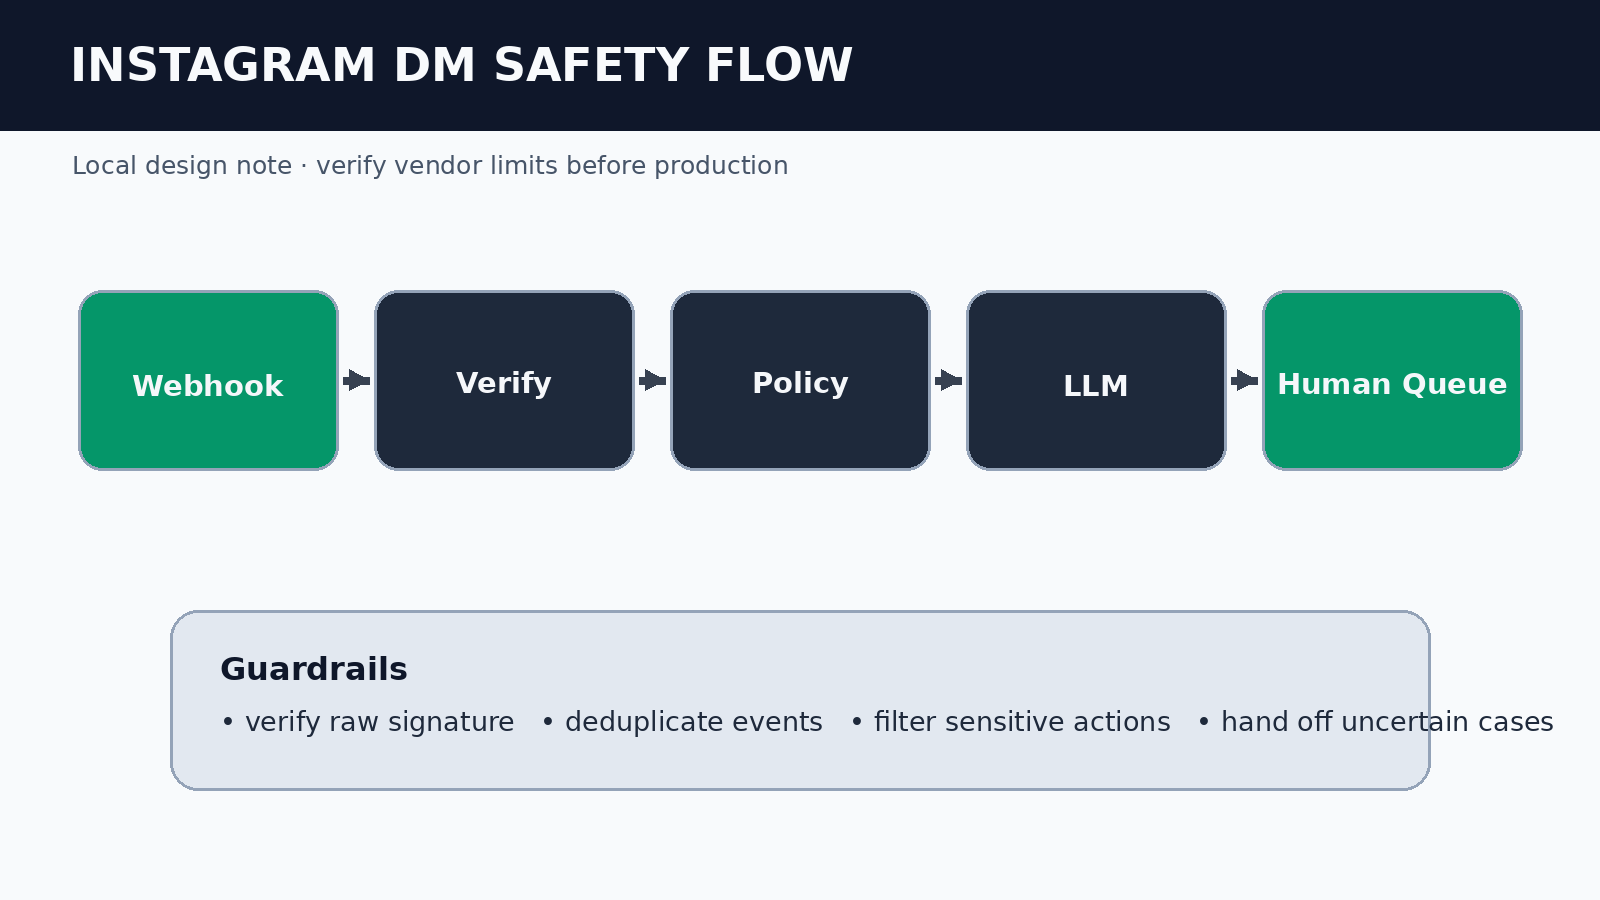
Task: Select the "deduplicate events" bullet
Action: [682, 722]
